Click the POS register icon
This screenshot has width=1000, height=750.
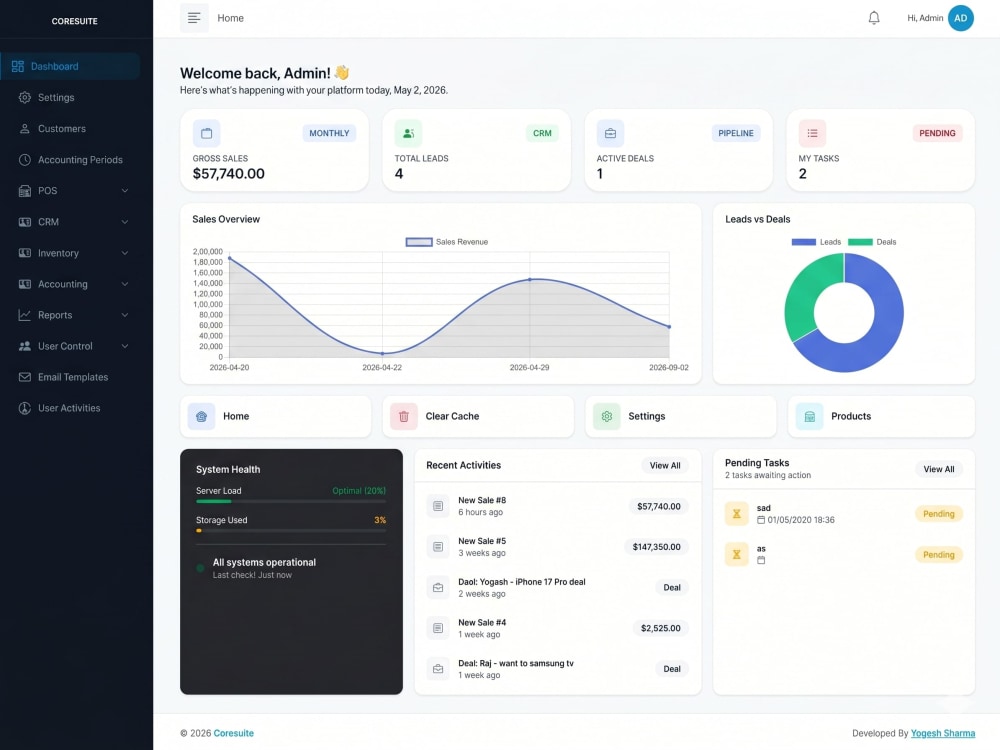coord(25,191)
